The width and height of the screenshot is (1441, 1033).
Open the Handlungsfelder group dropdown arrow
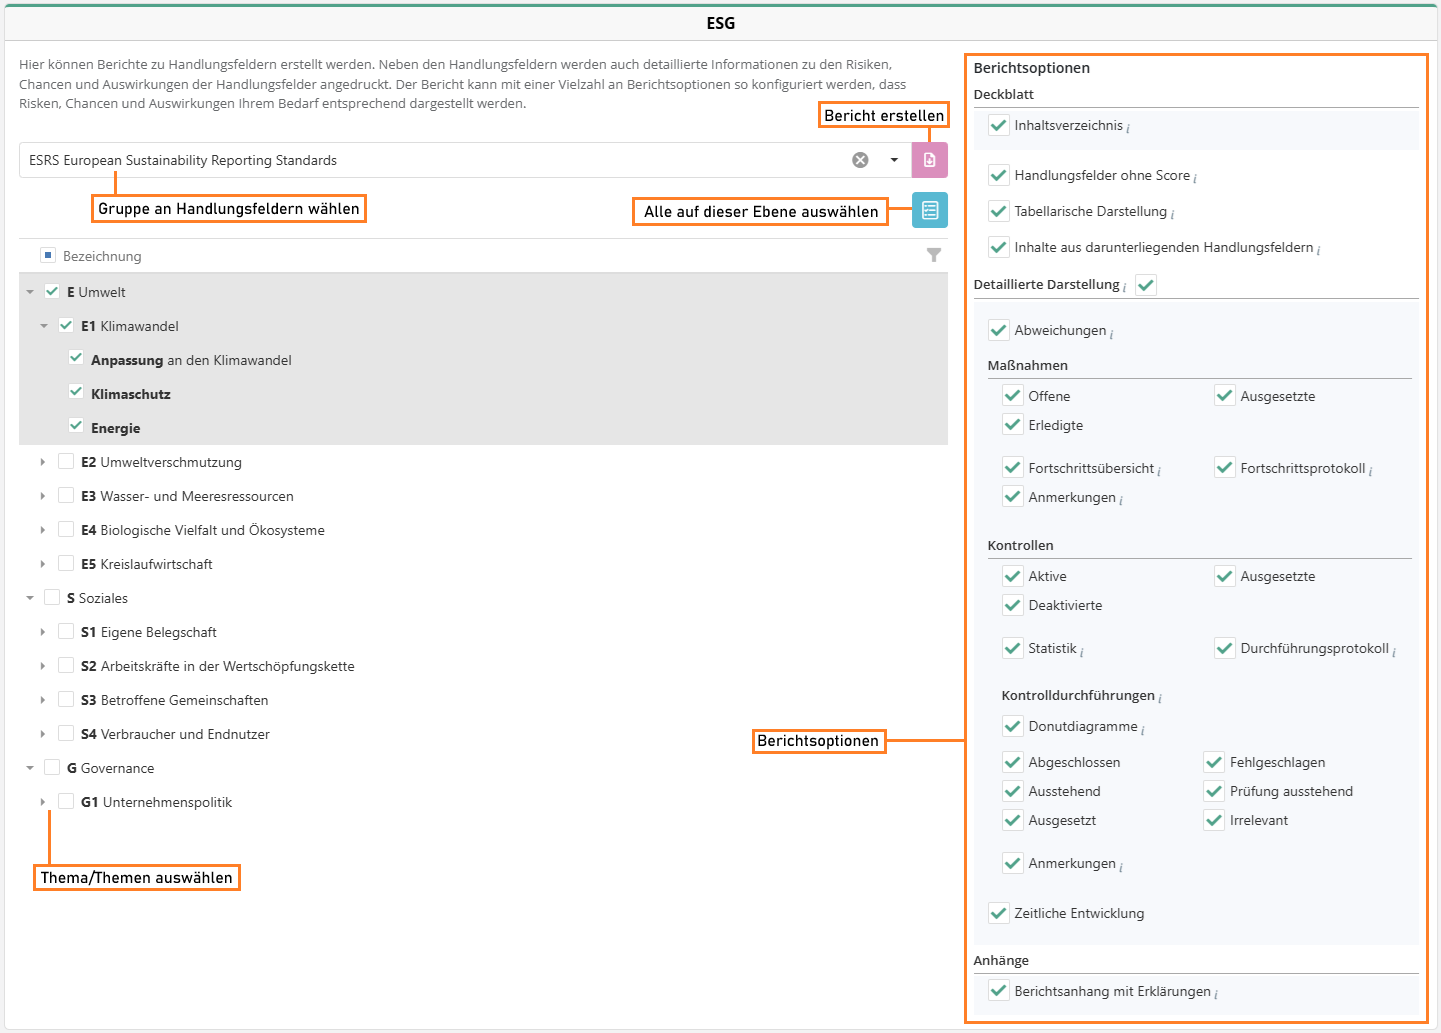pyautogui.click(x=894, y=160)
